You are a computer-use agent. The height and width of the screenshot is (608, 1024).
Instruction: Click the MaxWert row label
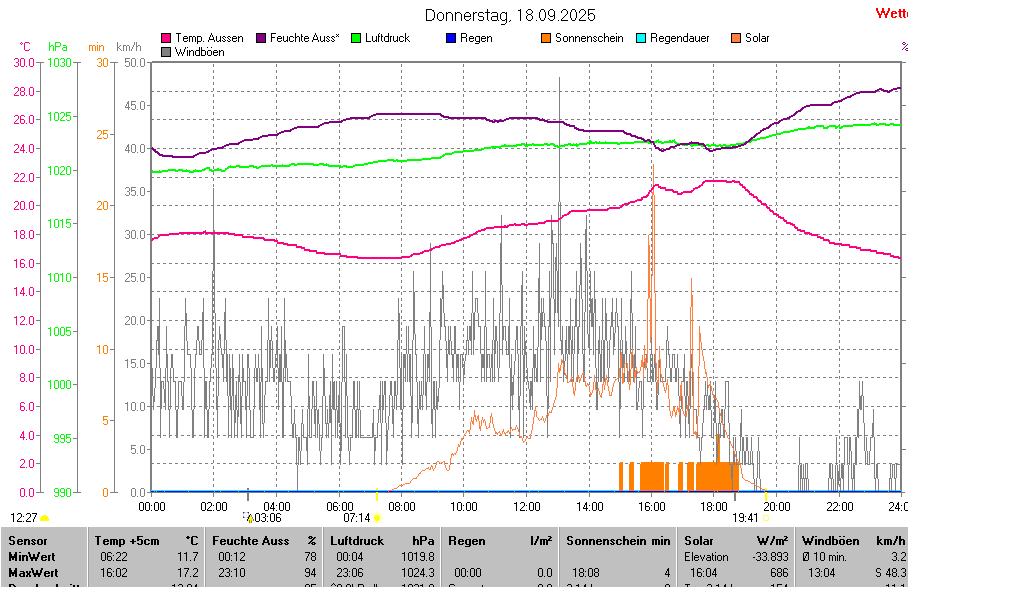[x=33, y=572]
